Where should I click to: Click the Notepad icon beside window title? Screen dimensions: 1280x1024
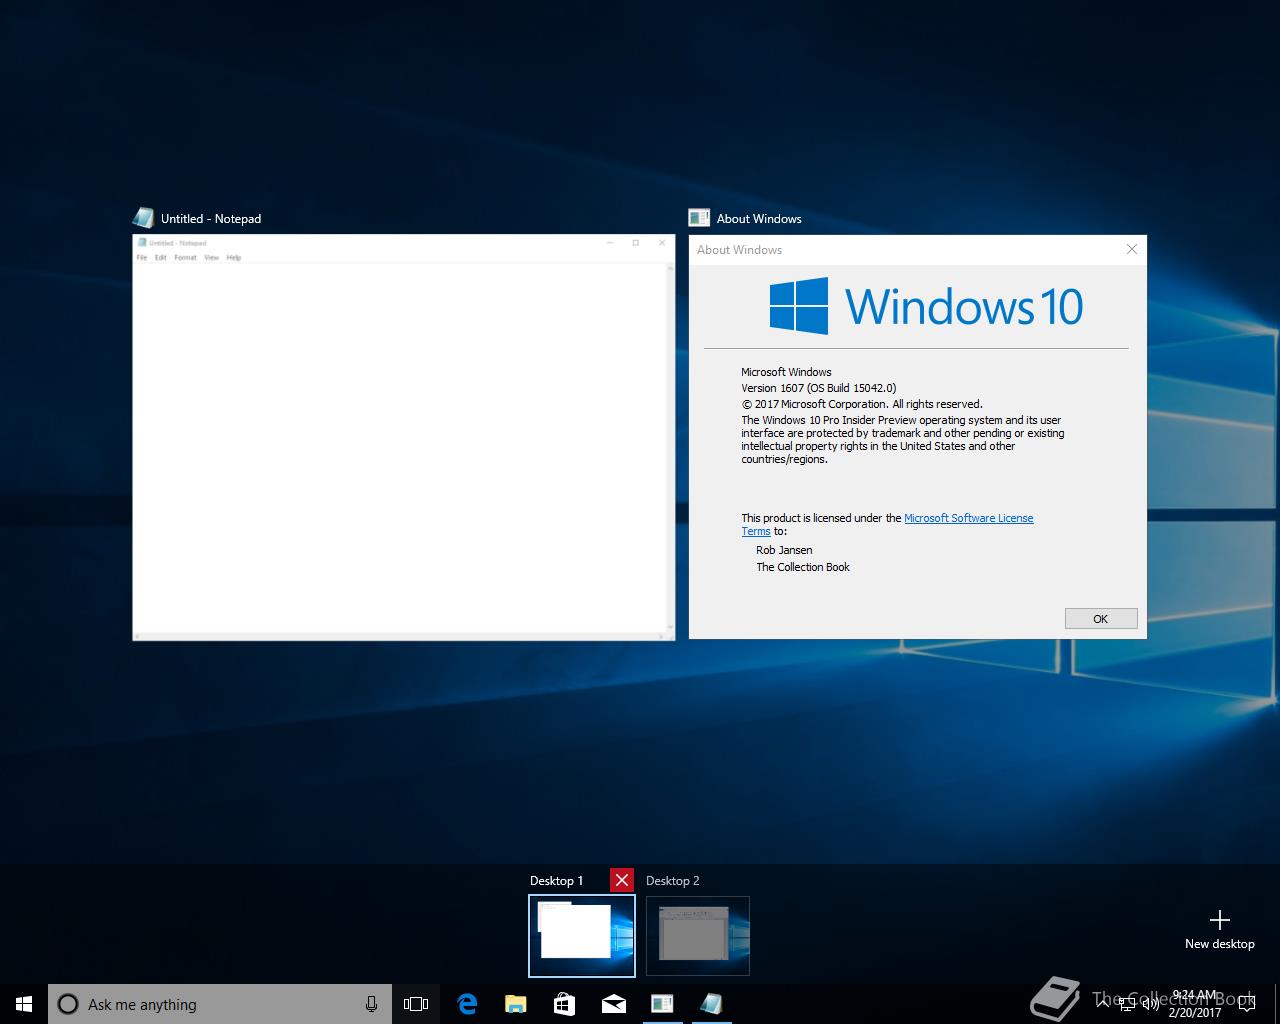(x=143, y=218)
